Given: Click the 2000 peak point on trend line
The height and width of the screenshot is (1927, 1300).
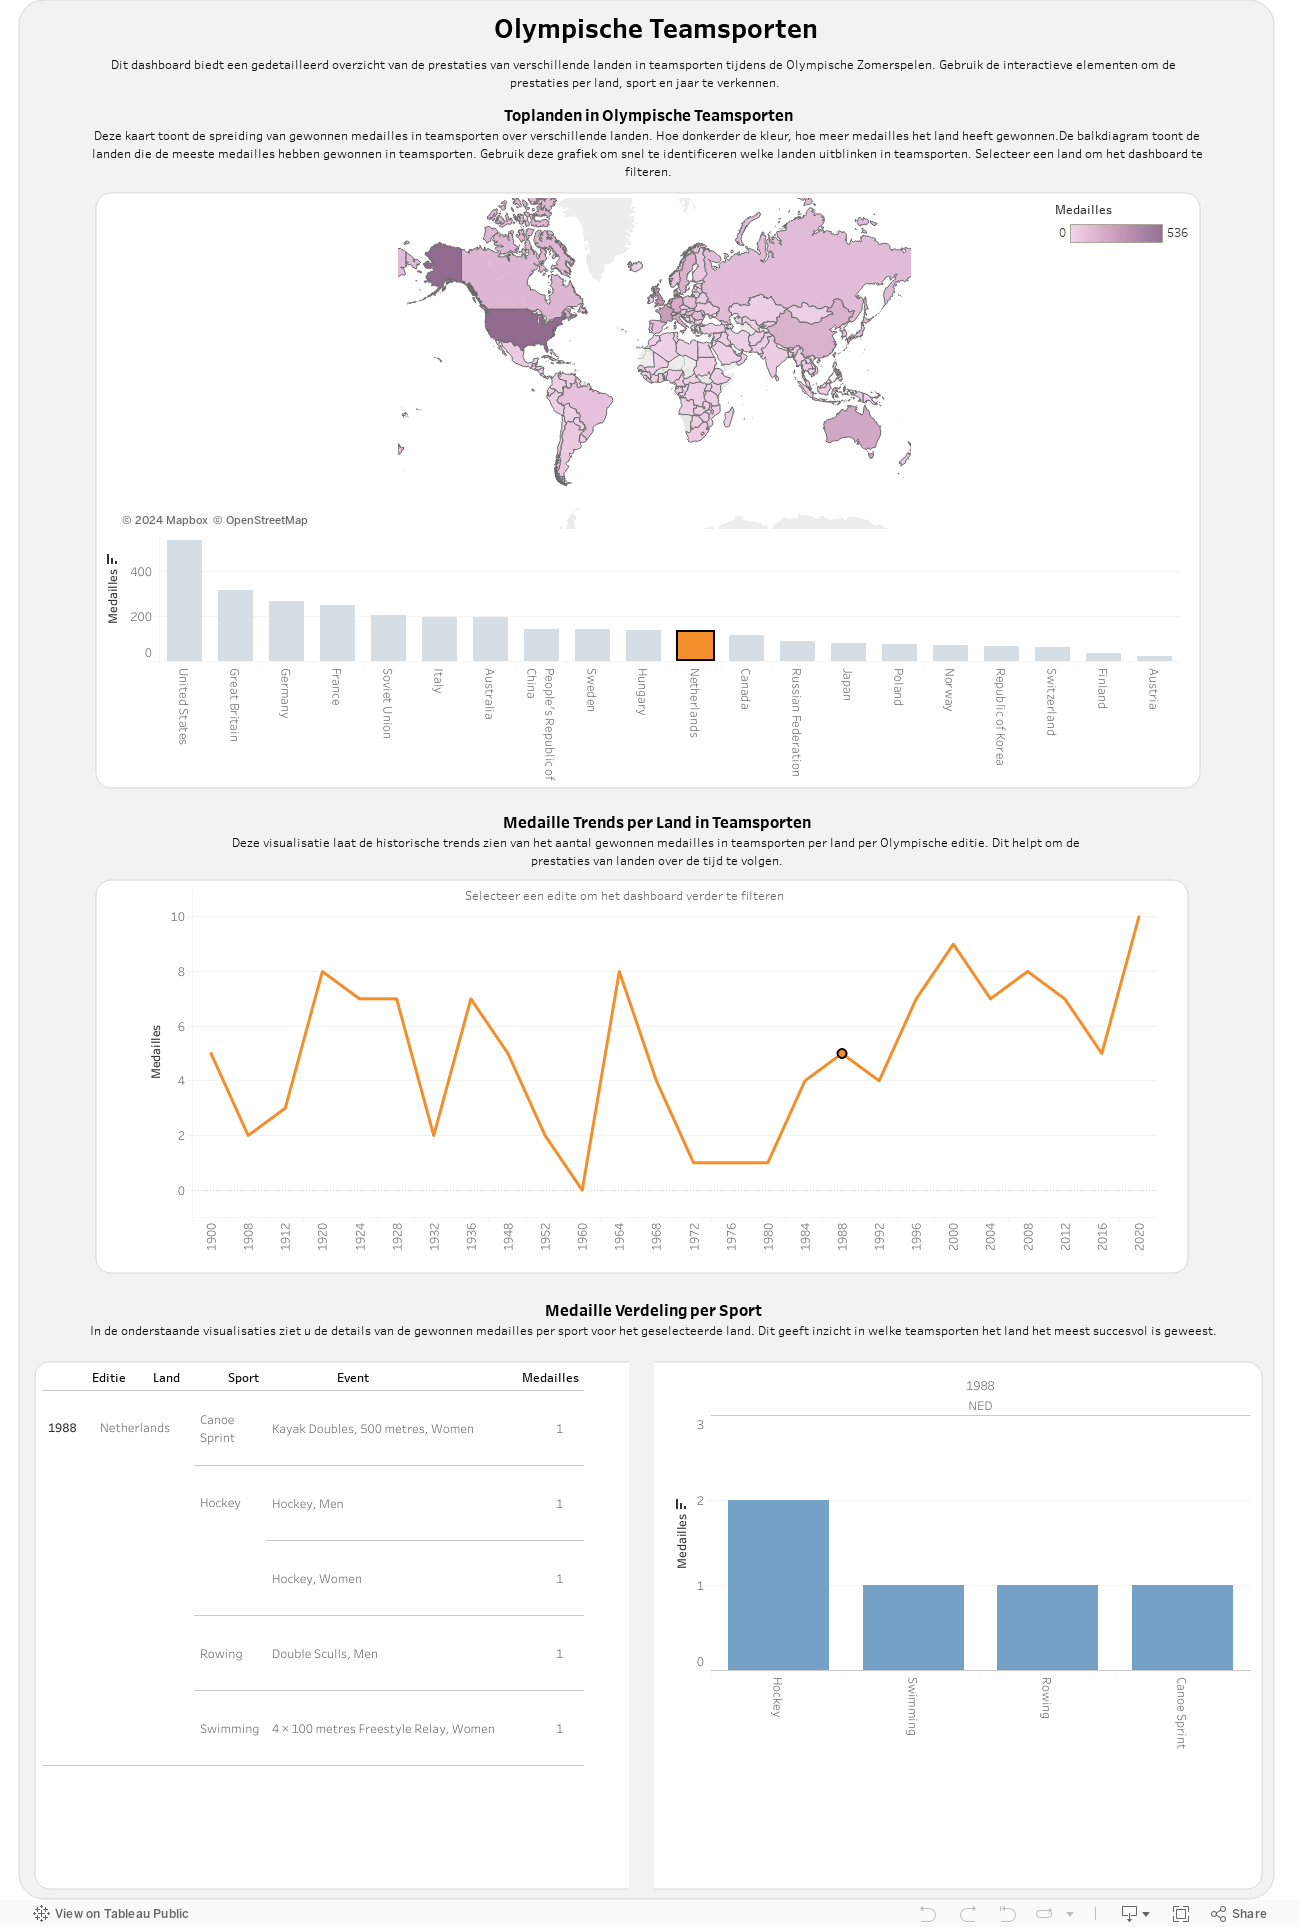Looking at the screenshot, I should click(x=953, y=944).
